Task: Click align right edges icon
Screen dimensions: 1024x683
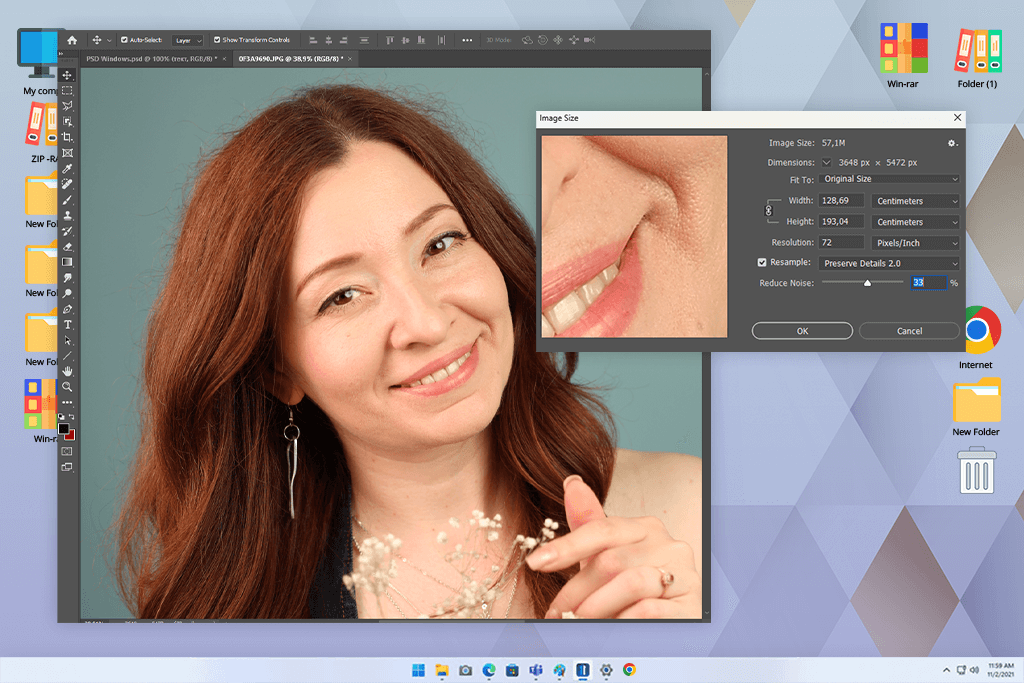Action: click(x=344, y=40)
